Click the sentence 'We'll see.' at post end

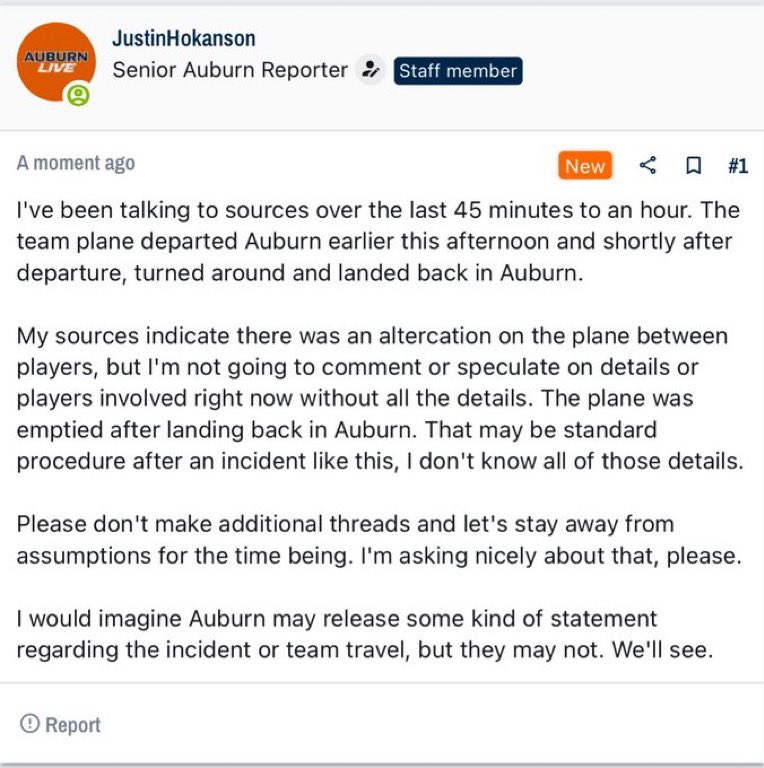(662, 650)
